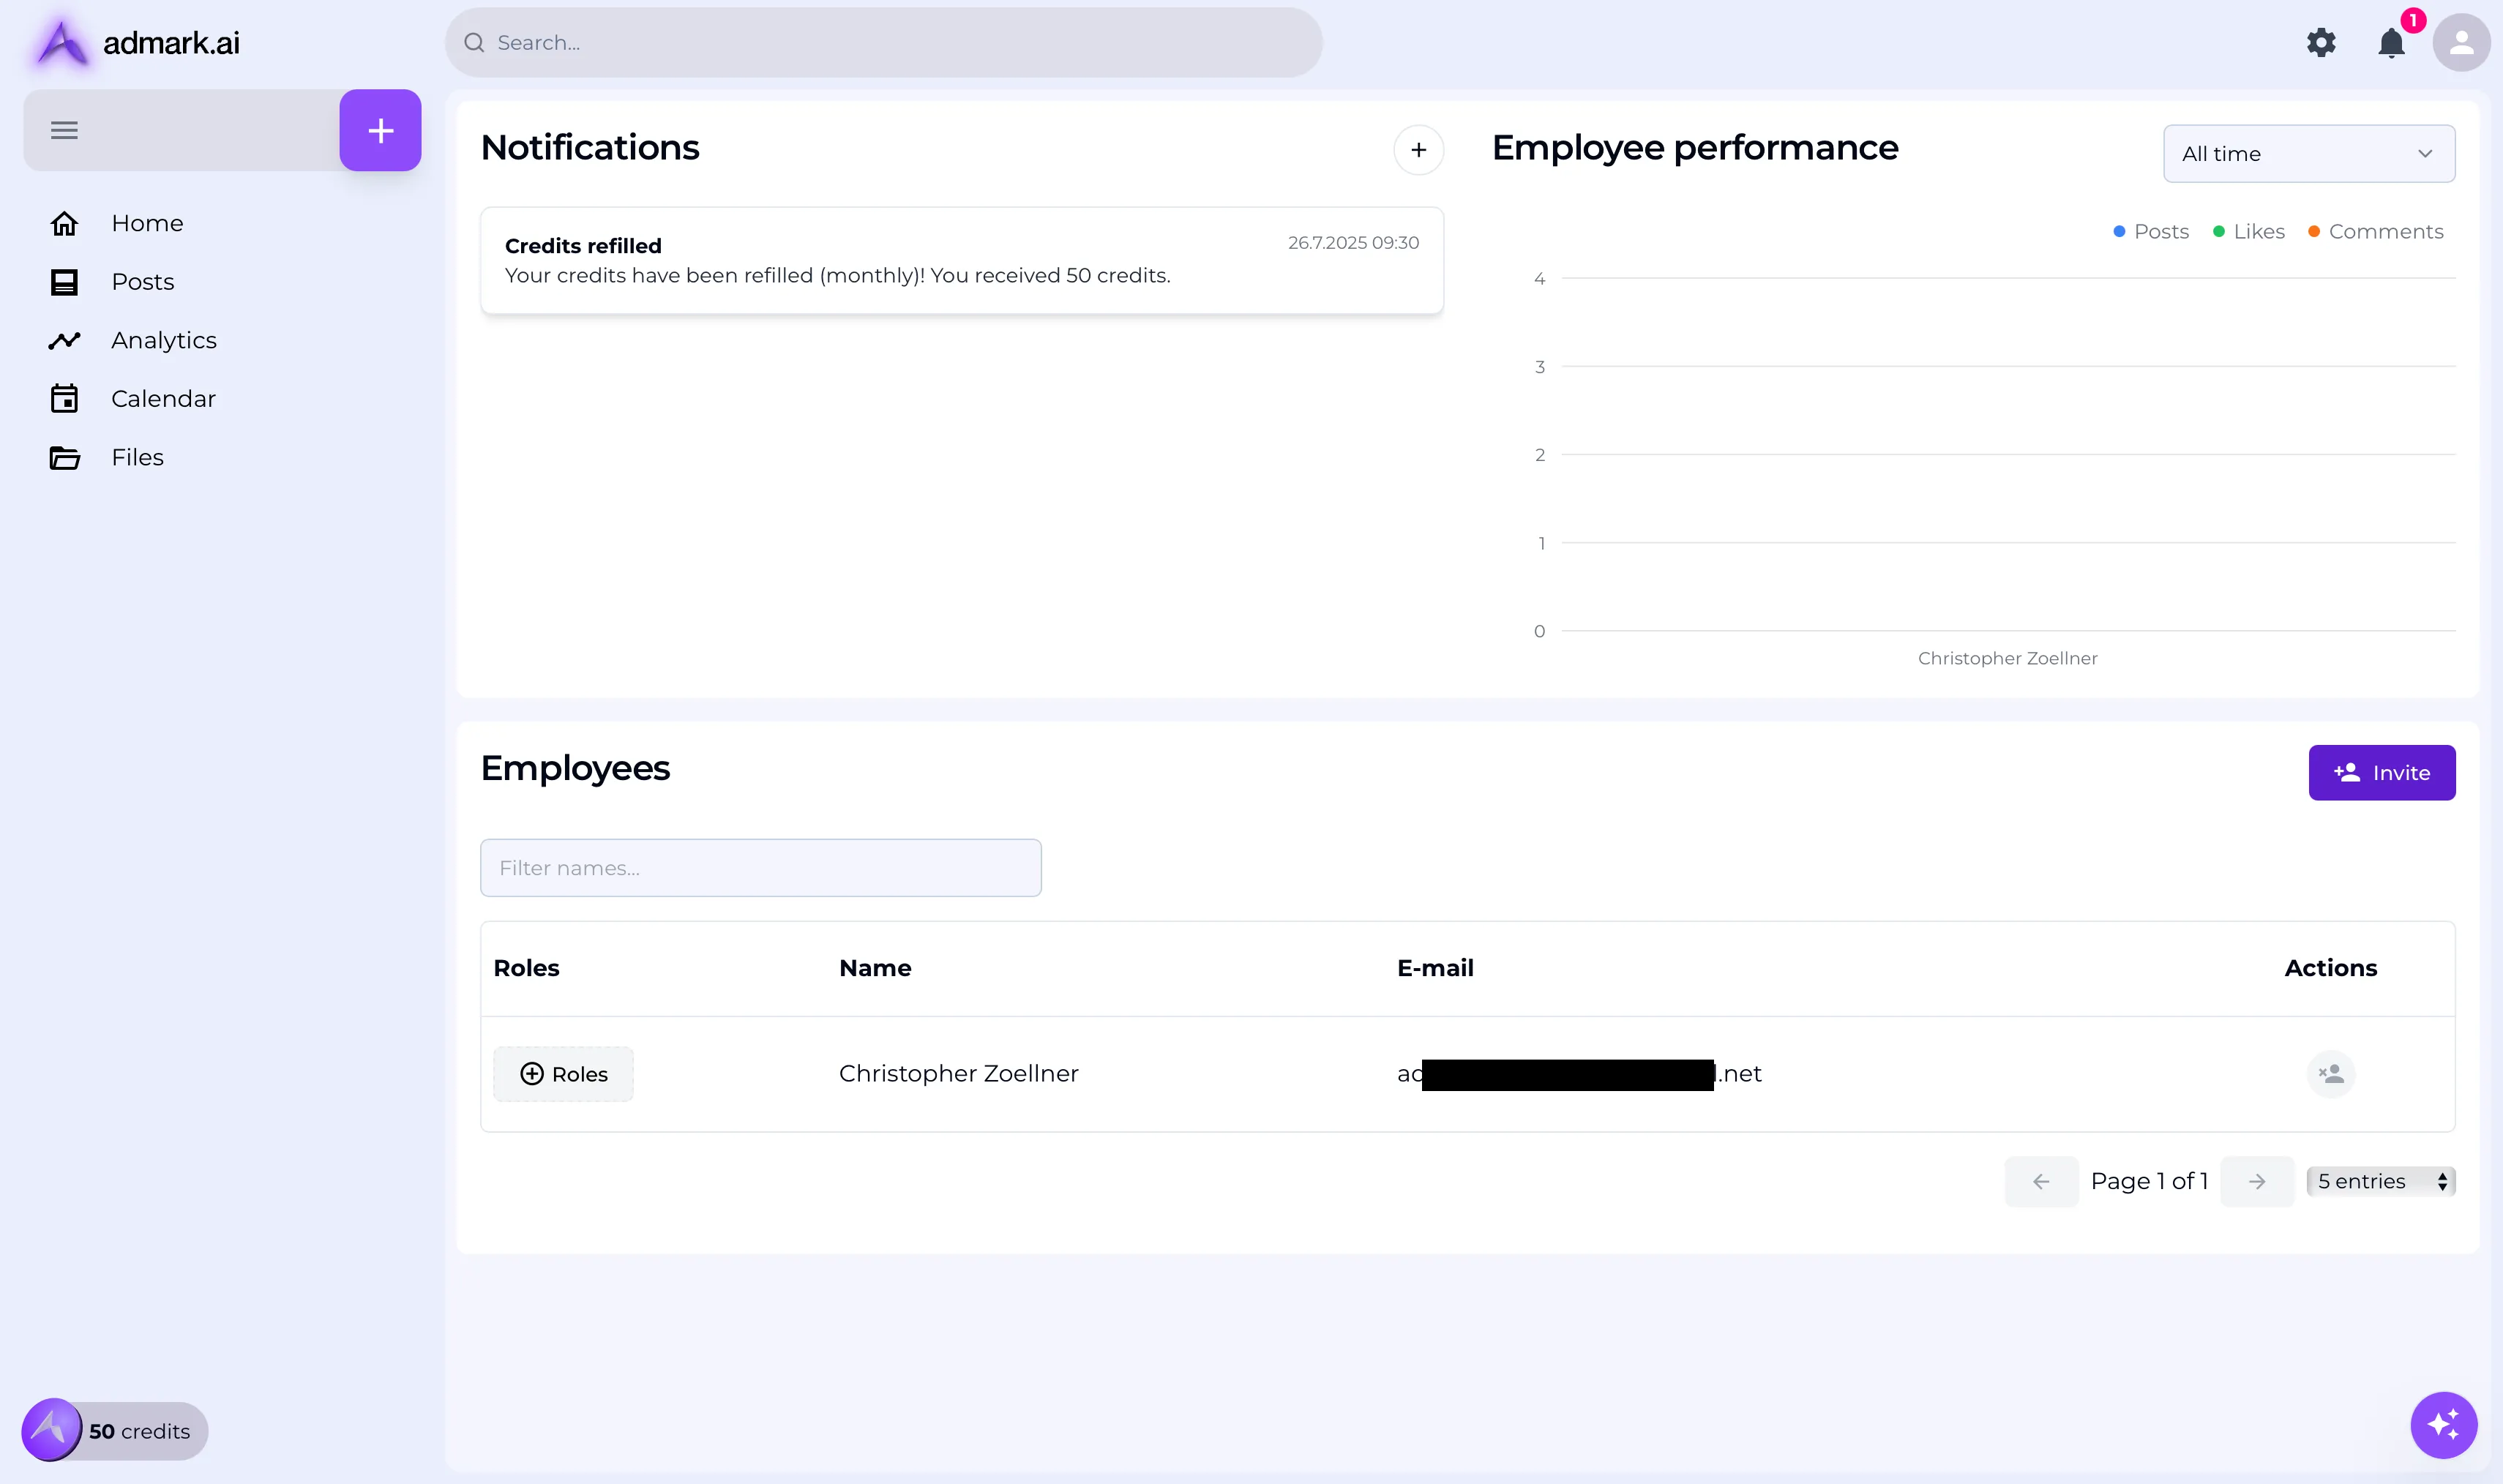Expand the All time period dropdown
This screenshot has width=2503, height=1484.
[x=2308, y=154]
